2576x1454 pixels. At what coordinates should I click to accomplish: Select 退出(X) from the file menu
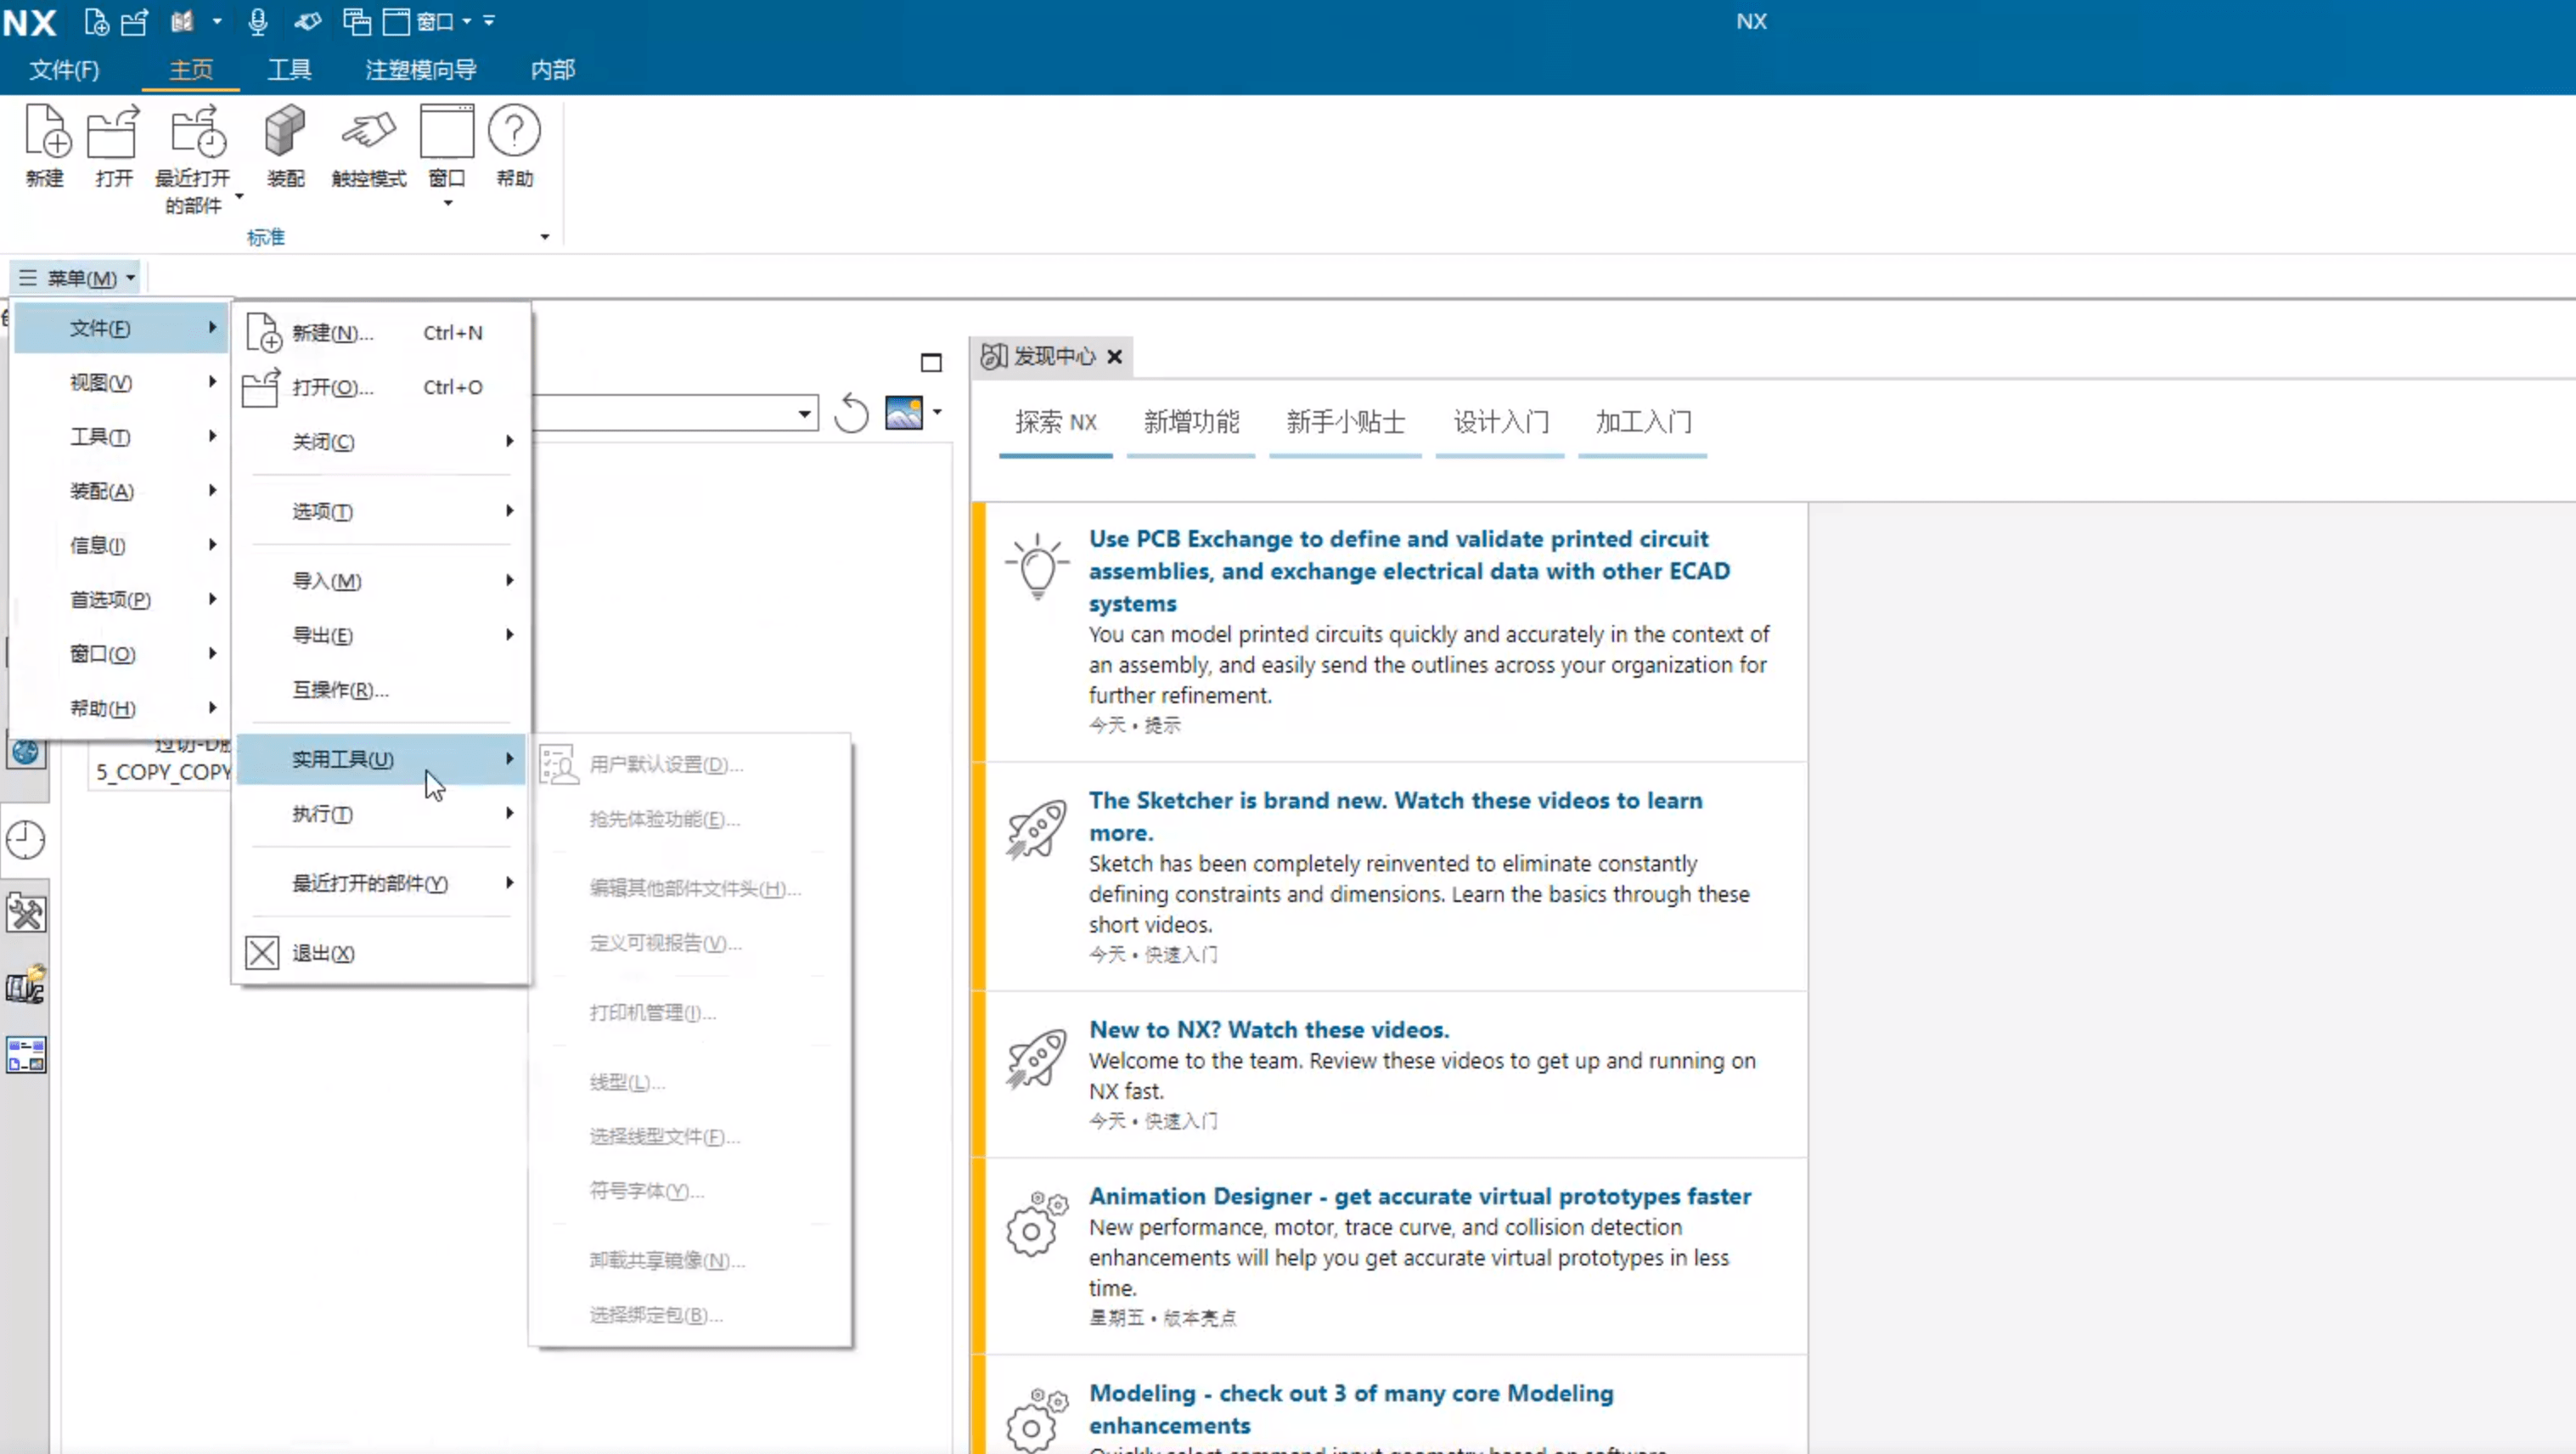click(x=322, y=953)
